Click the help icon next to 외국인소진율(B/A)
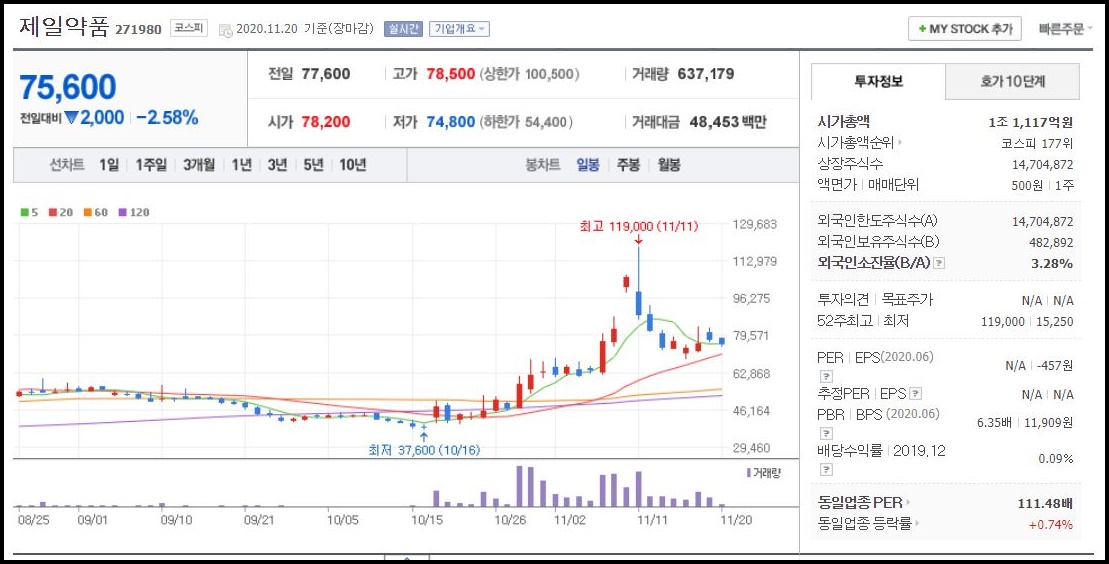 click(939, 263)
